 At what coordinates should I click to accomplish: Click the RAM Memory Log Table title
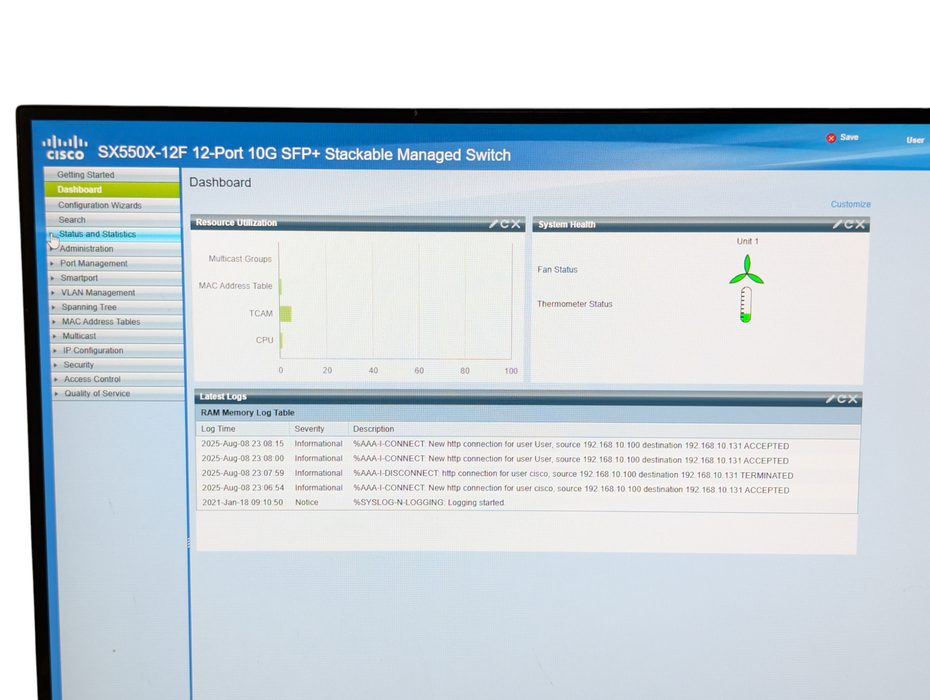[247, 412]
